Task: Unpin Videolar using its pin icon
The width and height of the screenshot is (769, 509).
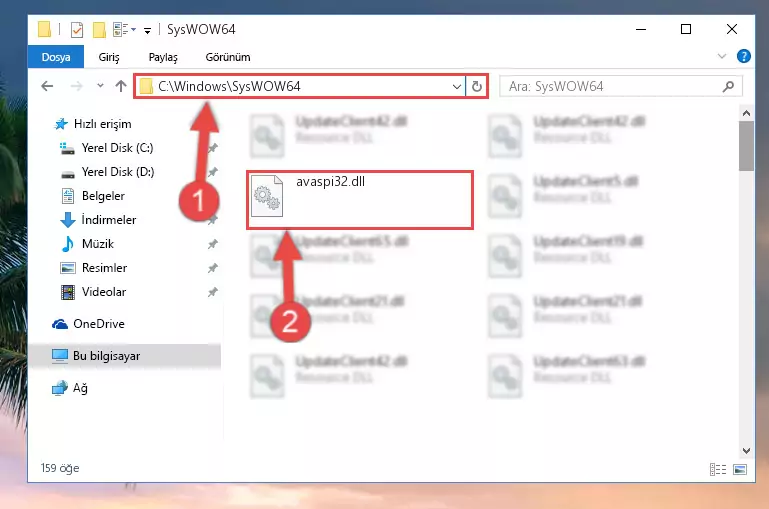Action: (x=212, y=292)
